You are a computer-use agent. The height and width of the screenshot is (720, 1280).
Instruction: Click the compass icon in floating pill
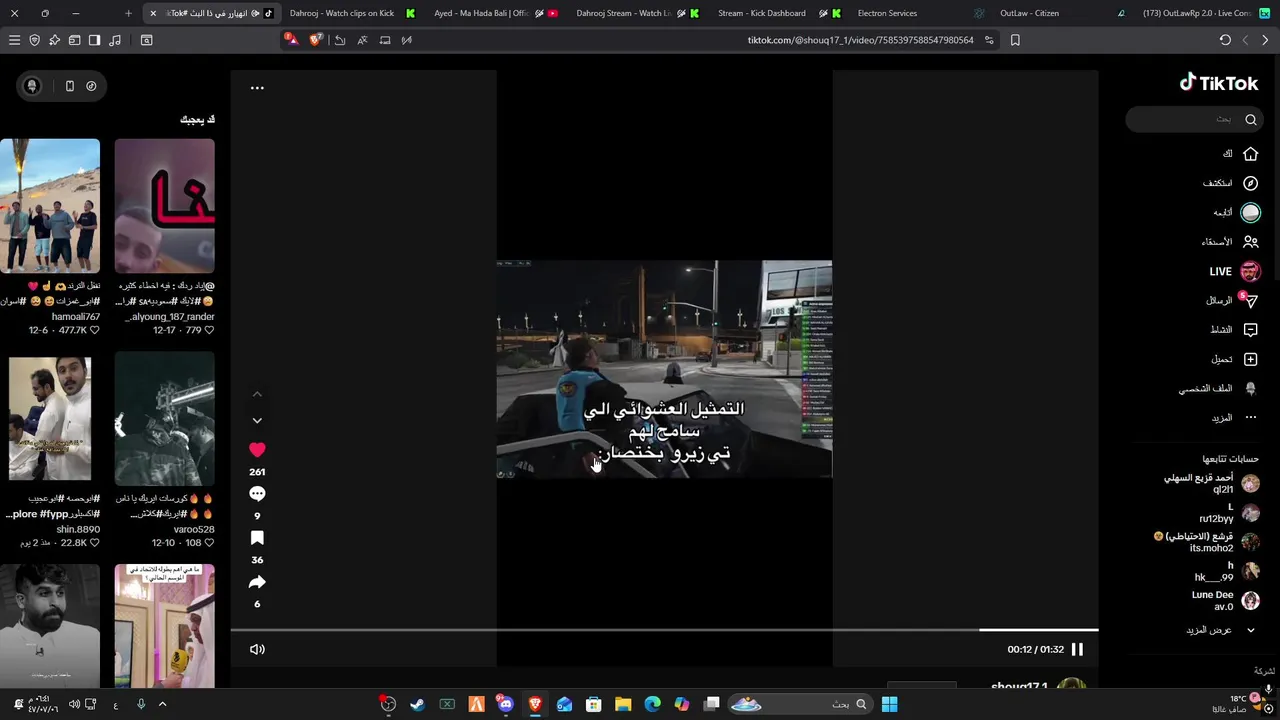(x=91, y=86)
